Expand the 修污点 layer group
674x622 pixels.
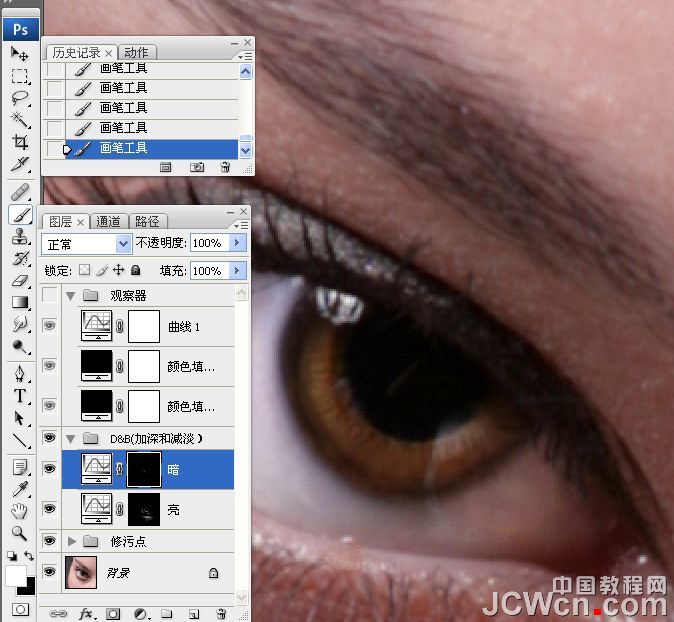coord(71,541)
